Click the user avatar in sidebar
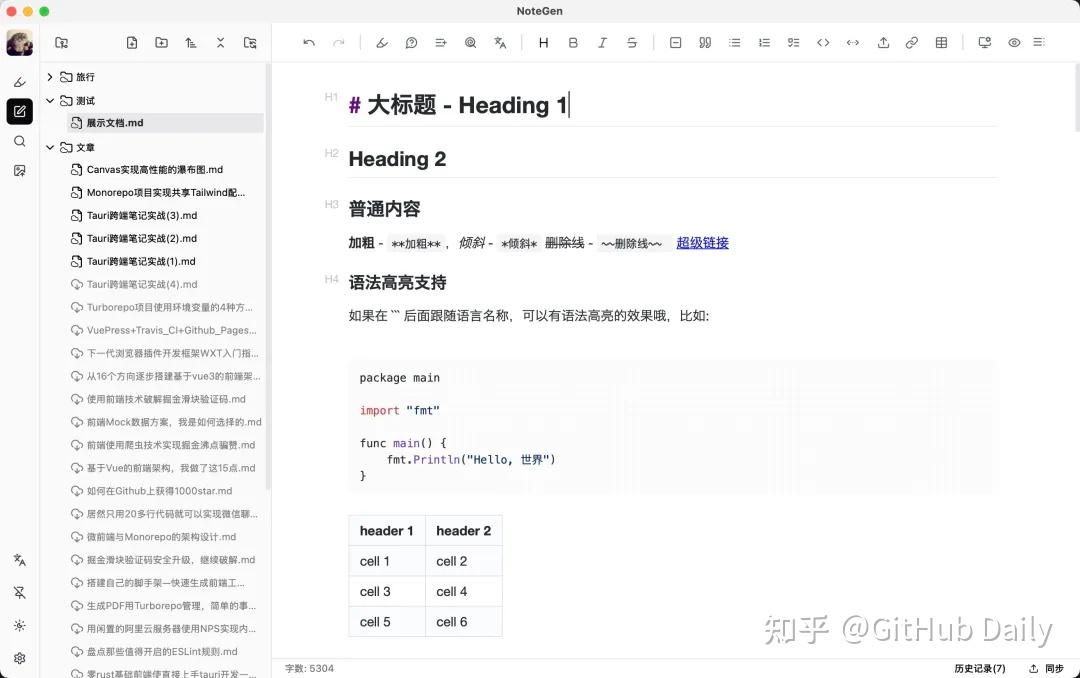Image resolution: width=1080 pixels, height=678 pixels. click(19, 43)
